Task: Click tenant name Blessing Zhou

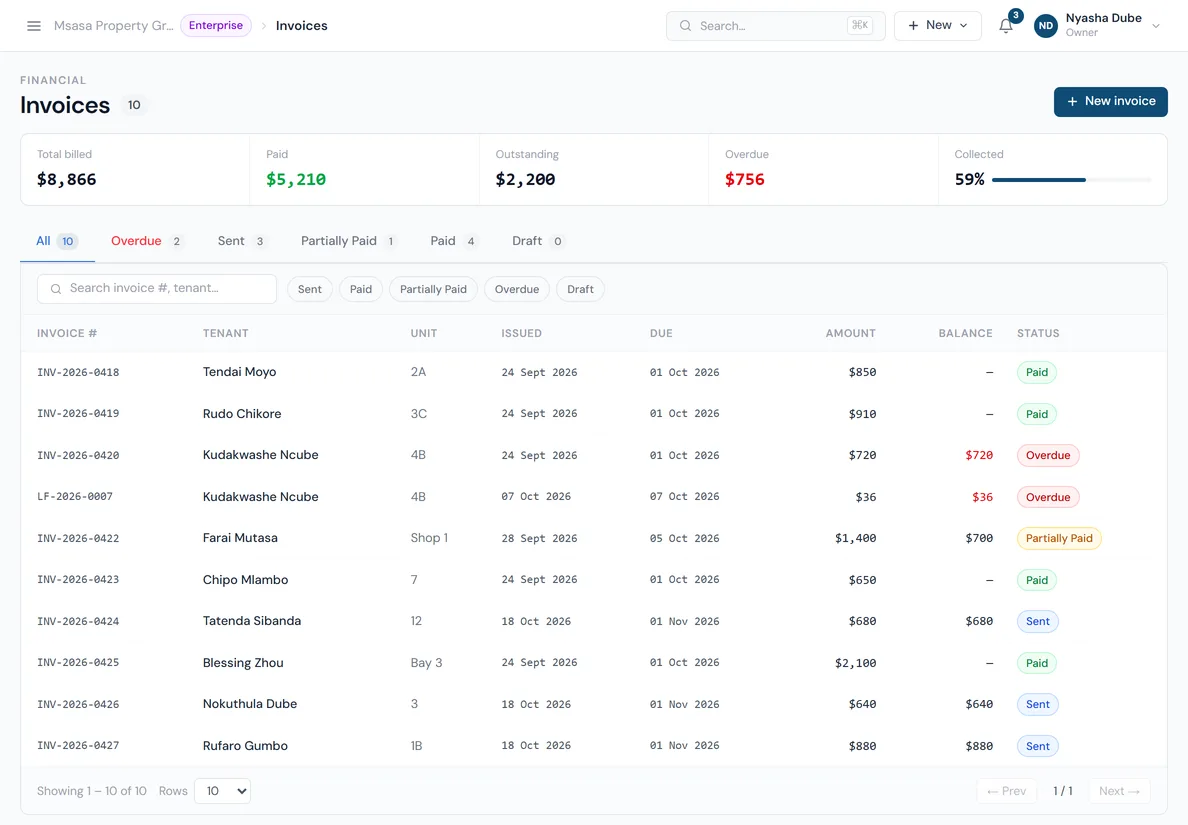Action: 243,663
